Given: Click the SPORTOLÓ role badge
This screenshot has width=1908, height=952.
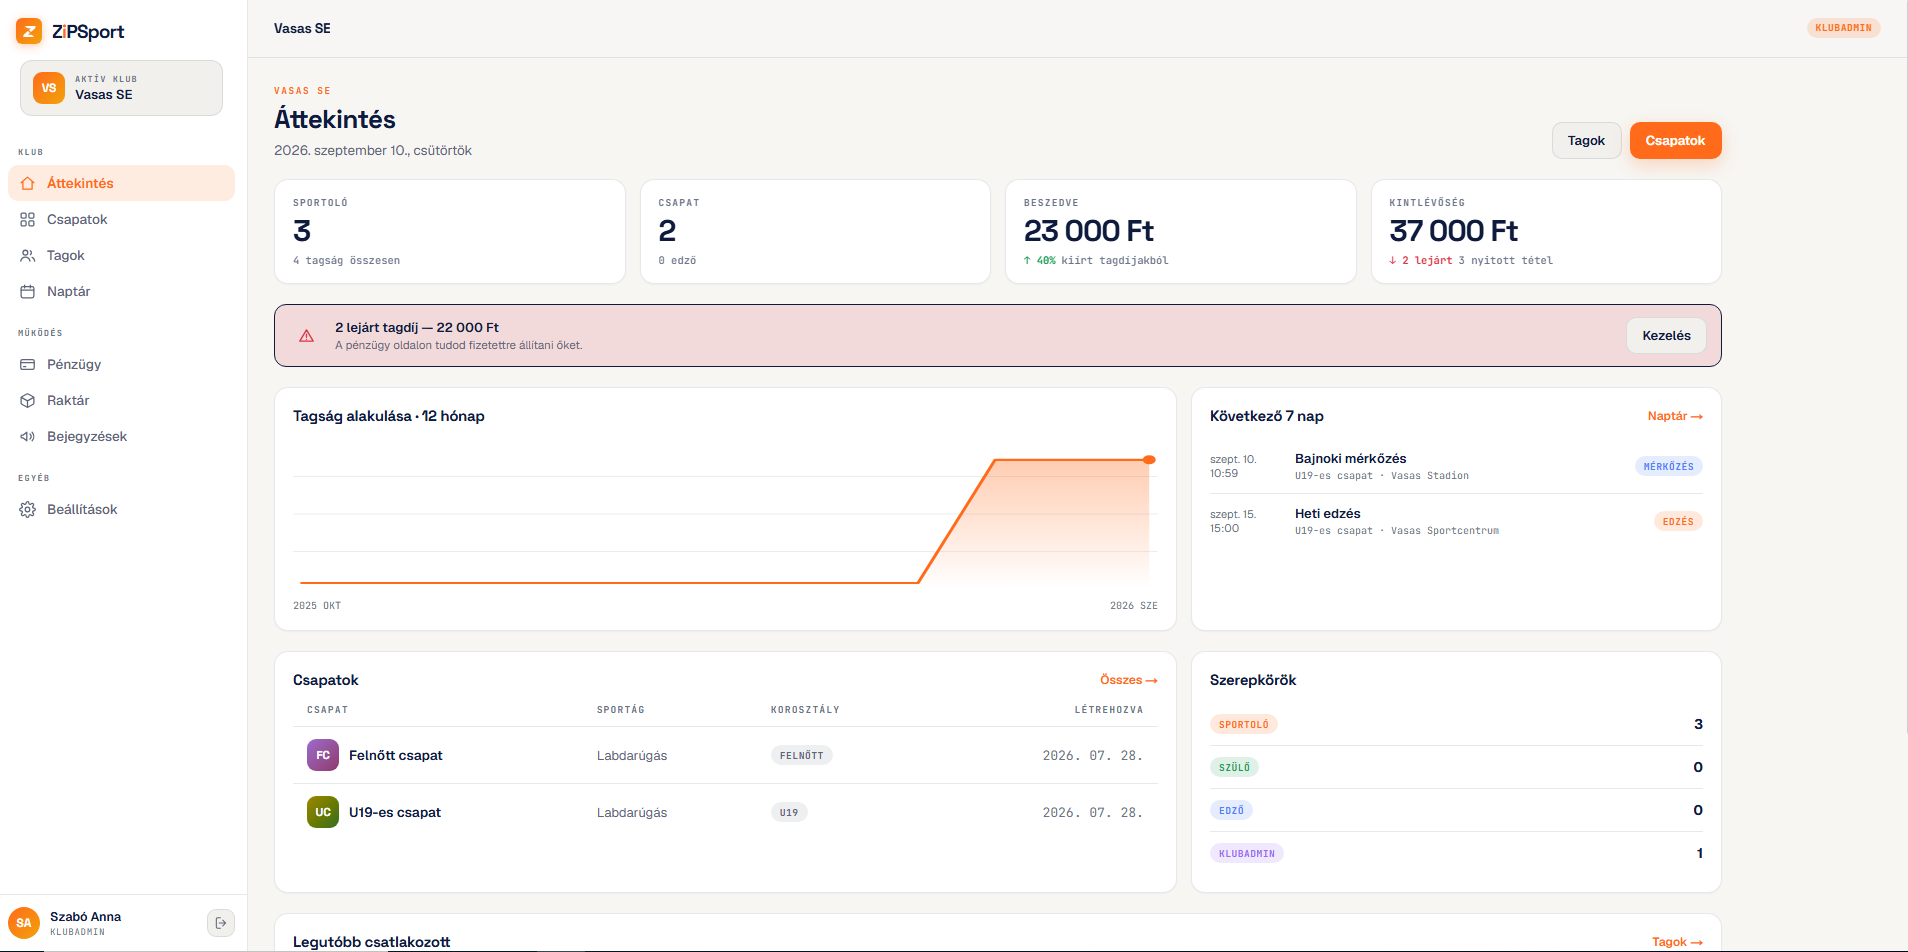Looking at the screenshot, I should 1244,724.
